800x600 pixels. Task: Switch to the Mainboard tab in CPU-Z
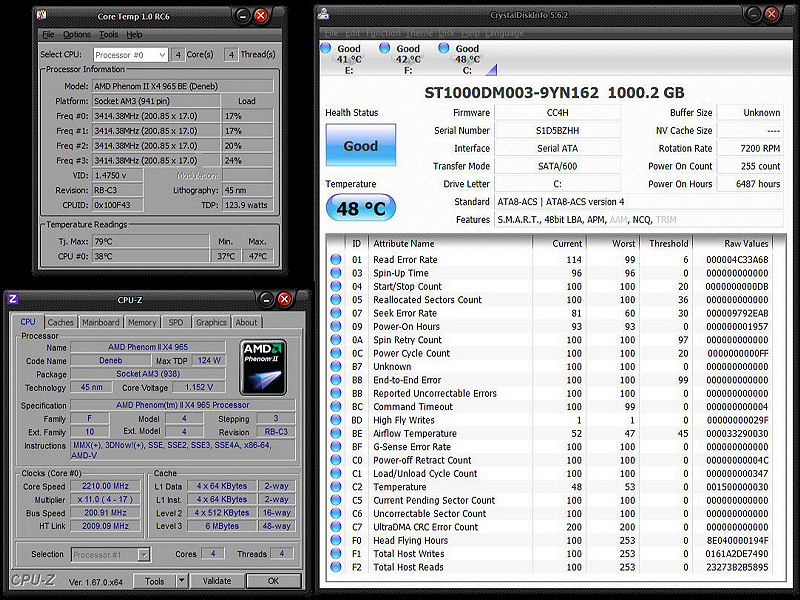pos(100,322)
